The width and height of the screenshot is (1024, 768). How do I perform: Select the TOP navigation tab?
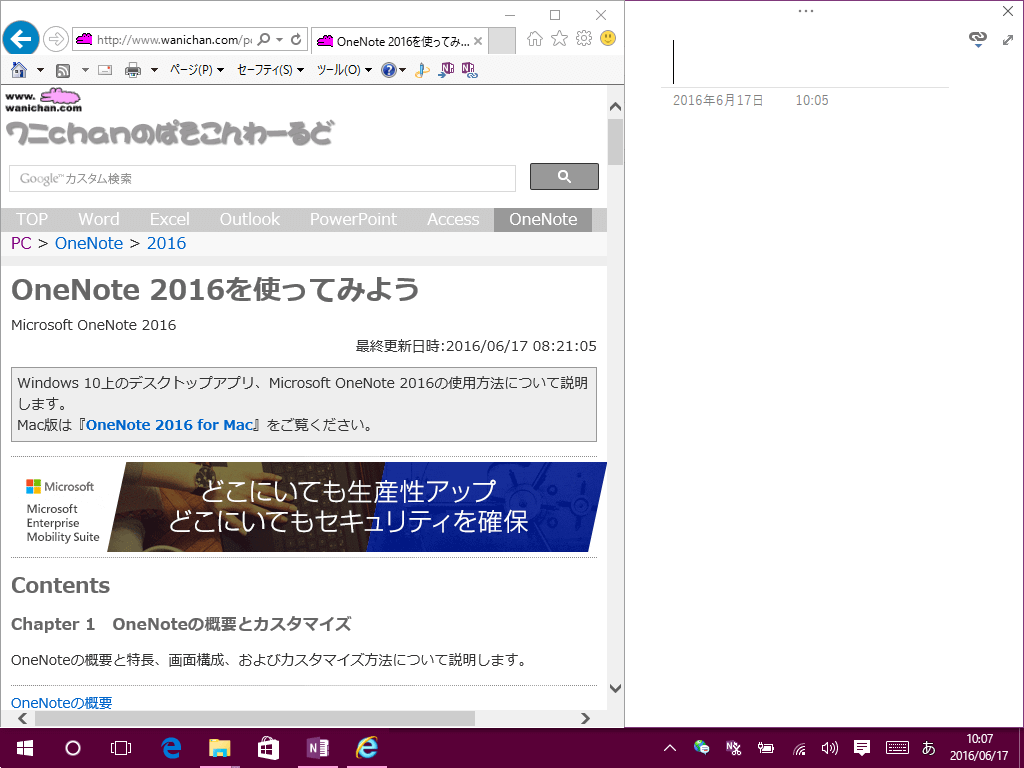tap(31, 219)
